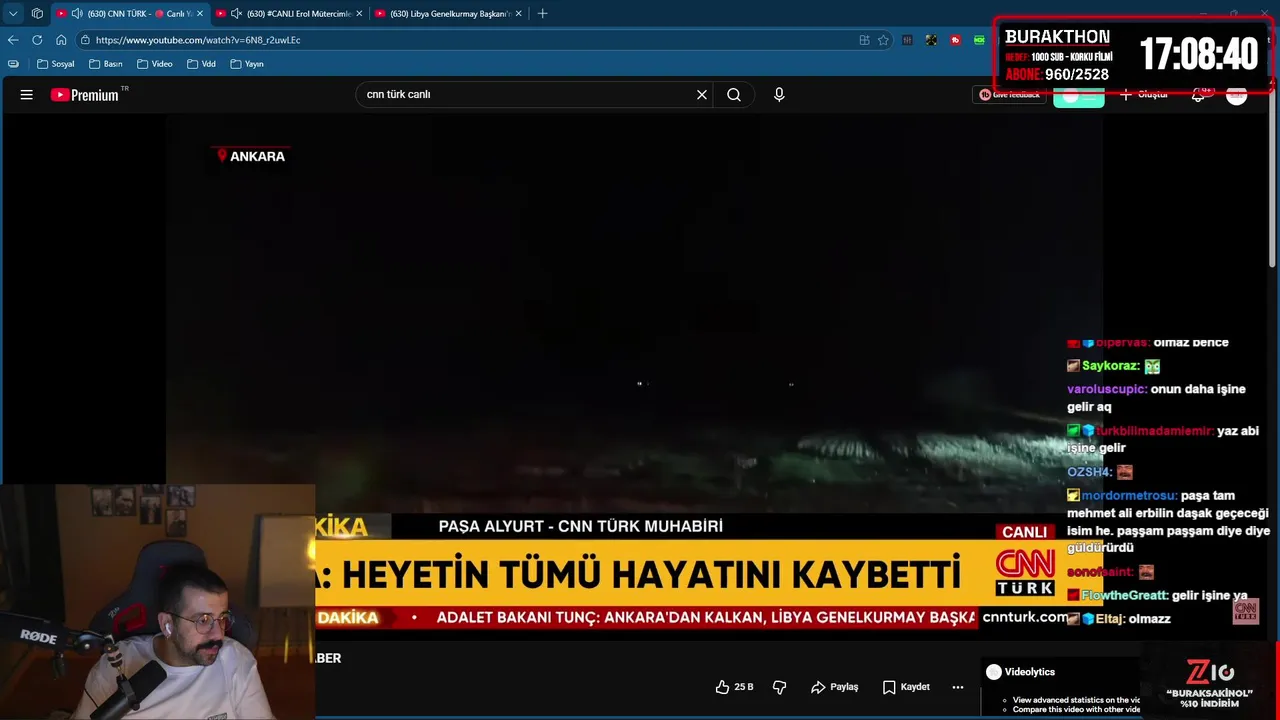Screen dimensions: 1280x720
Task: Open the Basın bookmarks folder
Action: 105,64
